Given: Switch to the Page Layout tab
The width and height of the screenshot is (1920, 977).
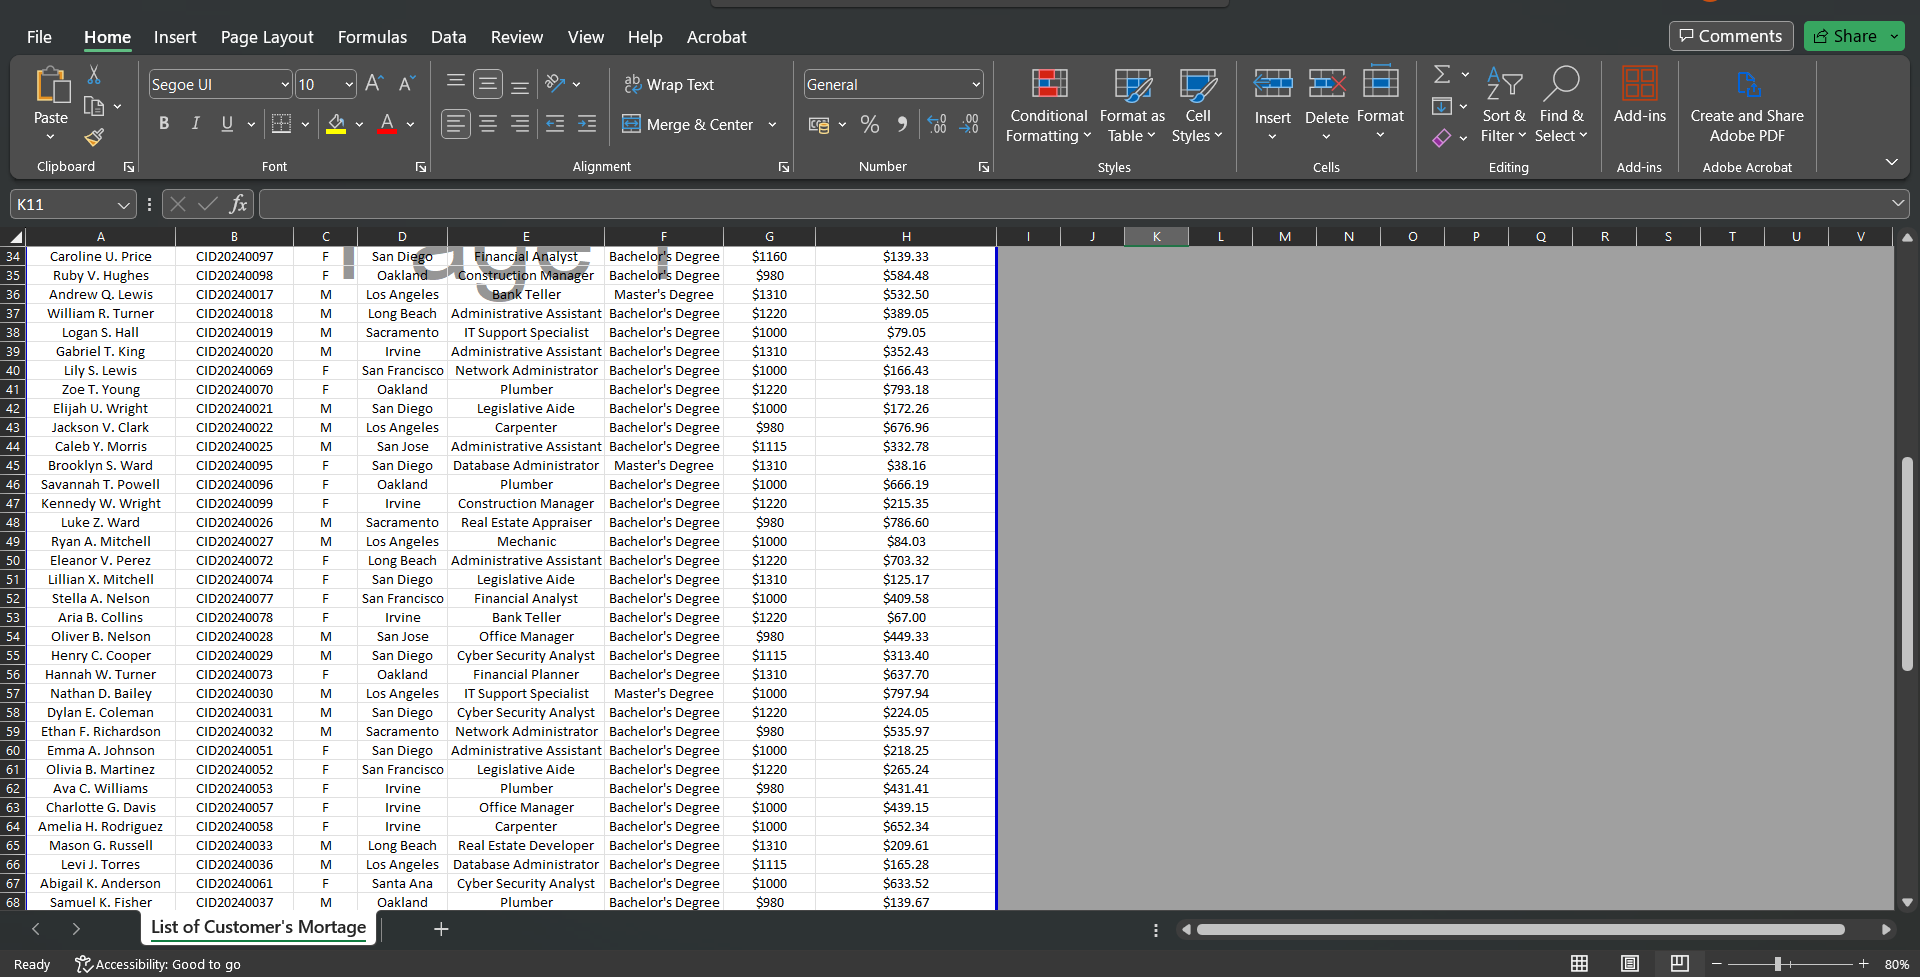Looking at the screenshot, I should [267, 37].
